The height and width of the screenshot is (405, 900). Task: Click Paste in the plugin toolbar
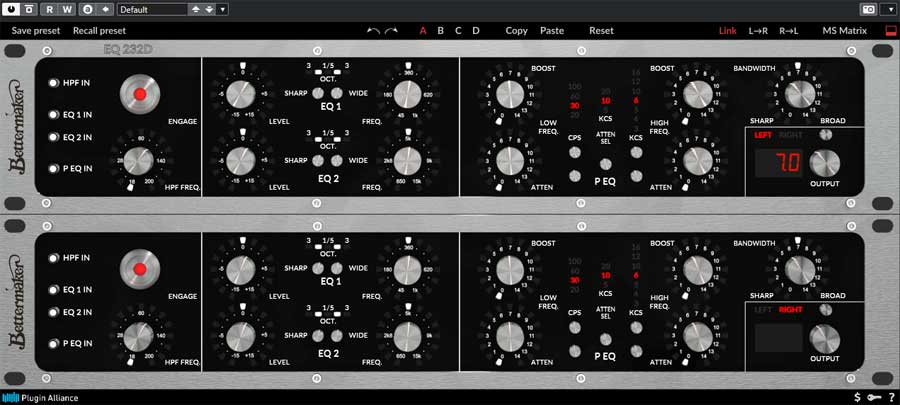(552, 31)
